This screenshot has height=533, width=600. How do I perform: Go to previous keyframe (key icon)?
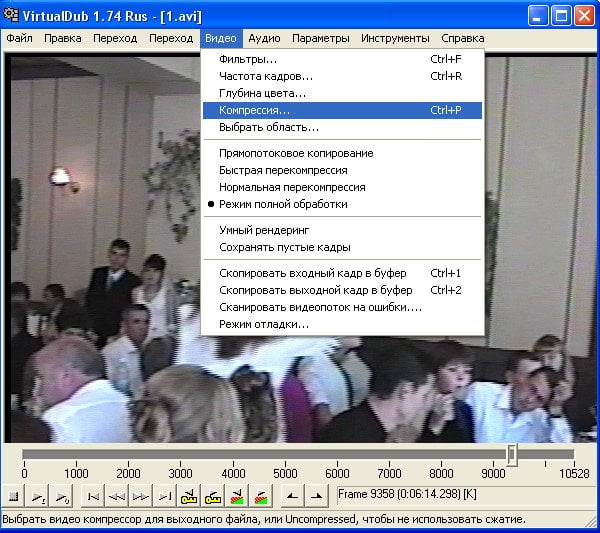click(x=189, y=495)
